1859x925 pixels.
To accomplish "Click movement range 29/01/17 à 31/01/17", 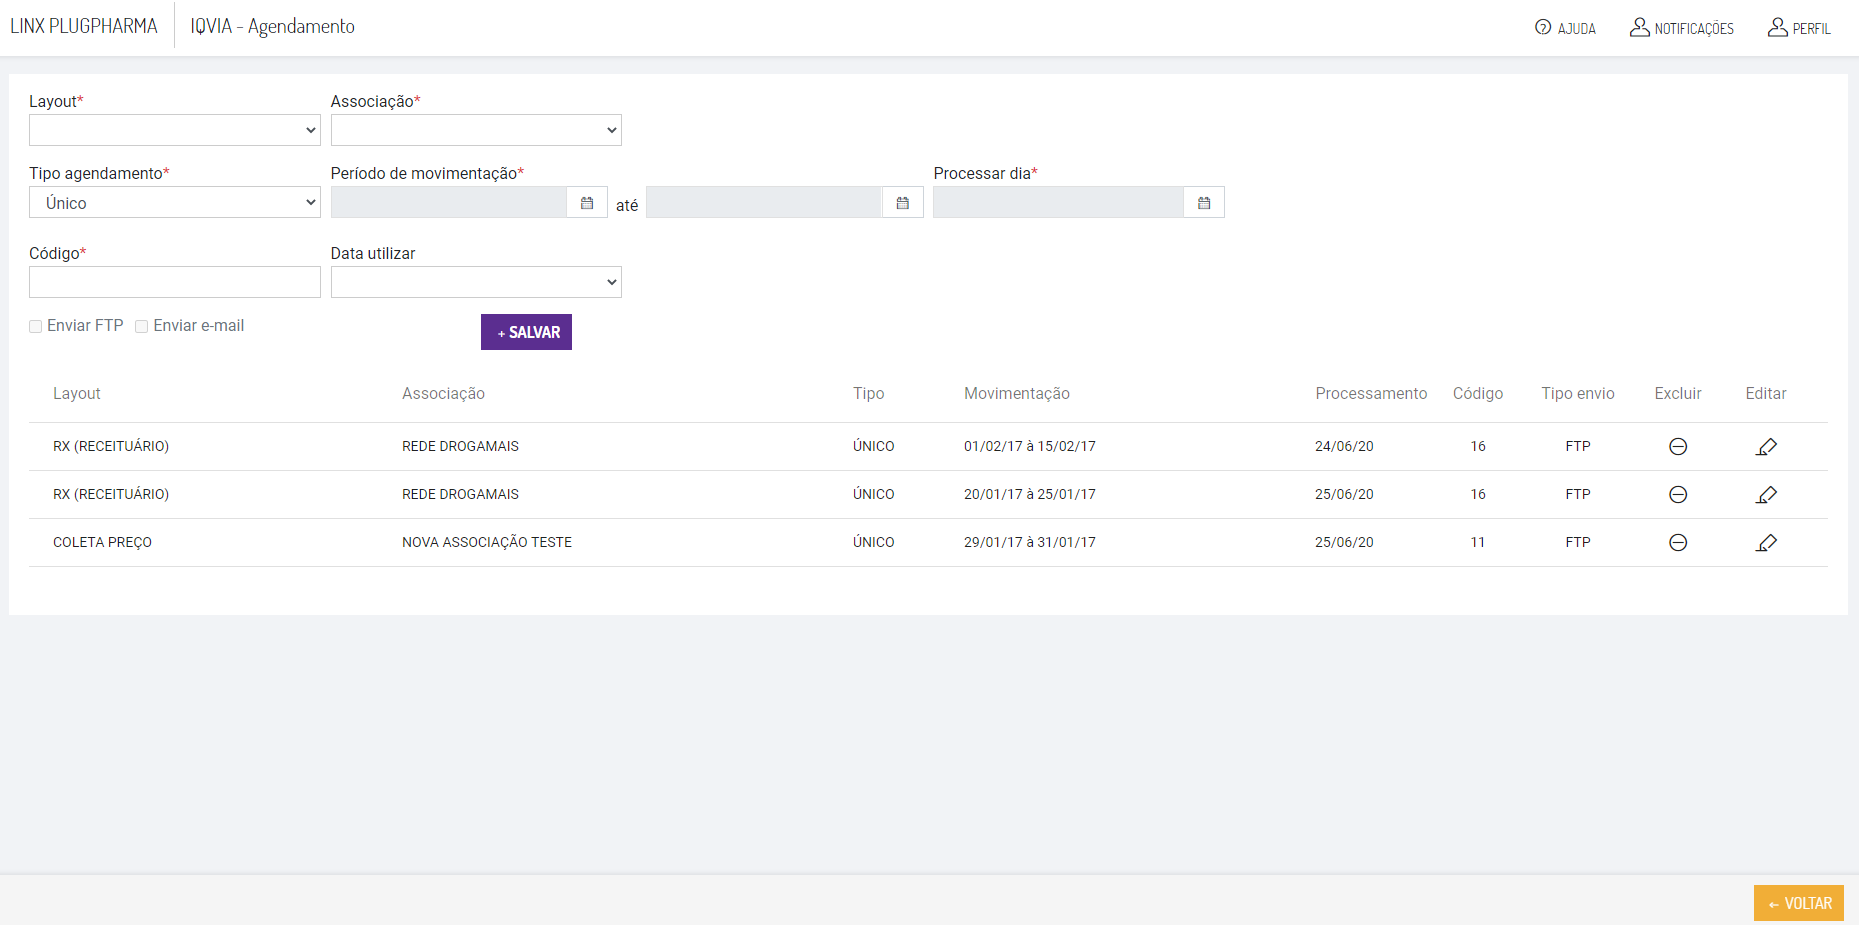I will point(1030,542).
